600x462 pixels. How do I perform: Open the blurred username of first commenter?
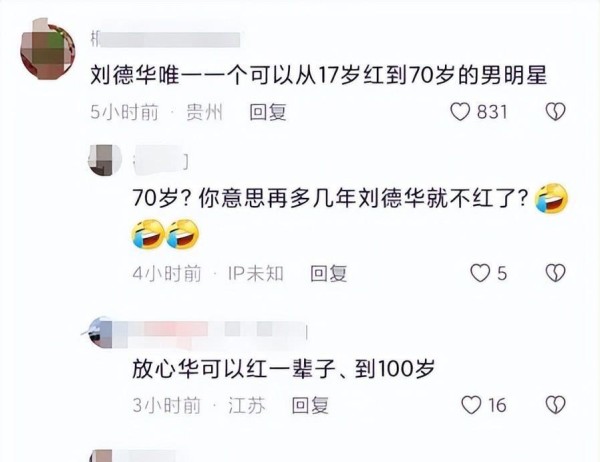click(x=165, y=40)
